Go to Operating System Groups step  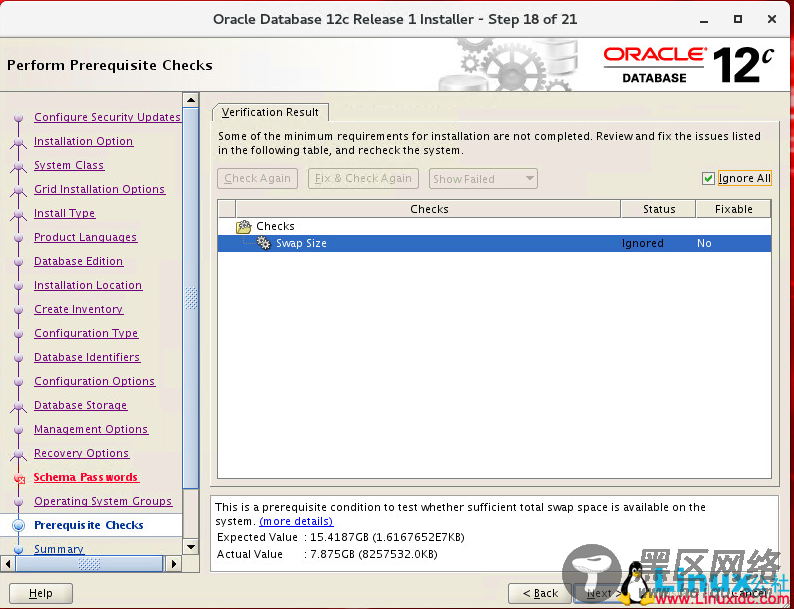pyautogui.click(x=103, y=501)
